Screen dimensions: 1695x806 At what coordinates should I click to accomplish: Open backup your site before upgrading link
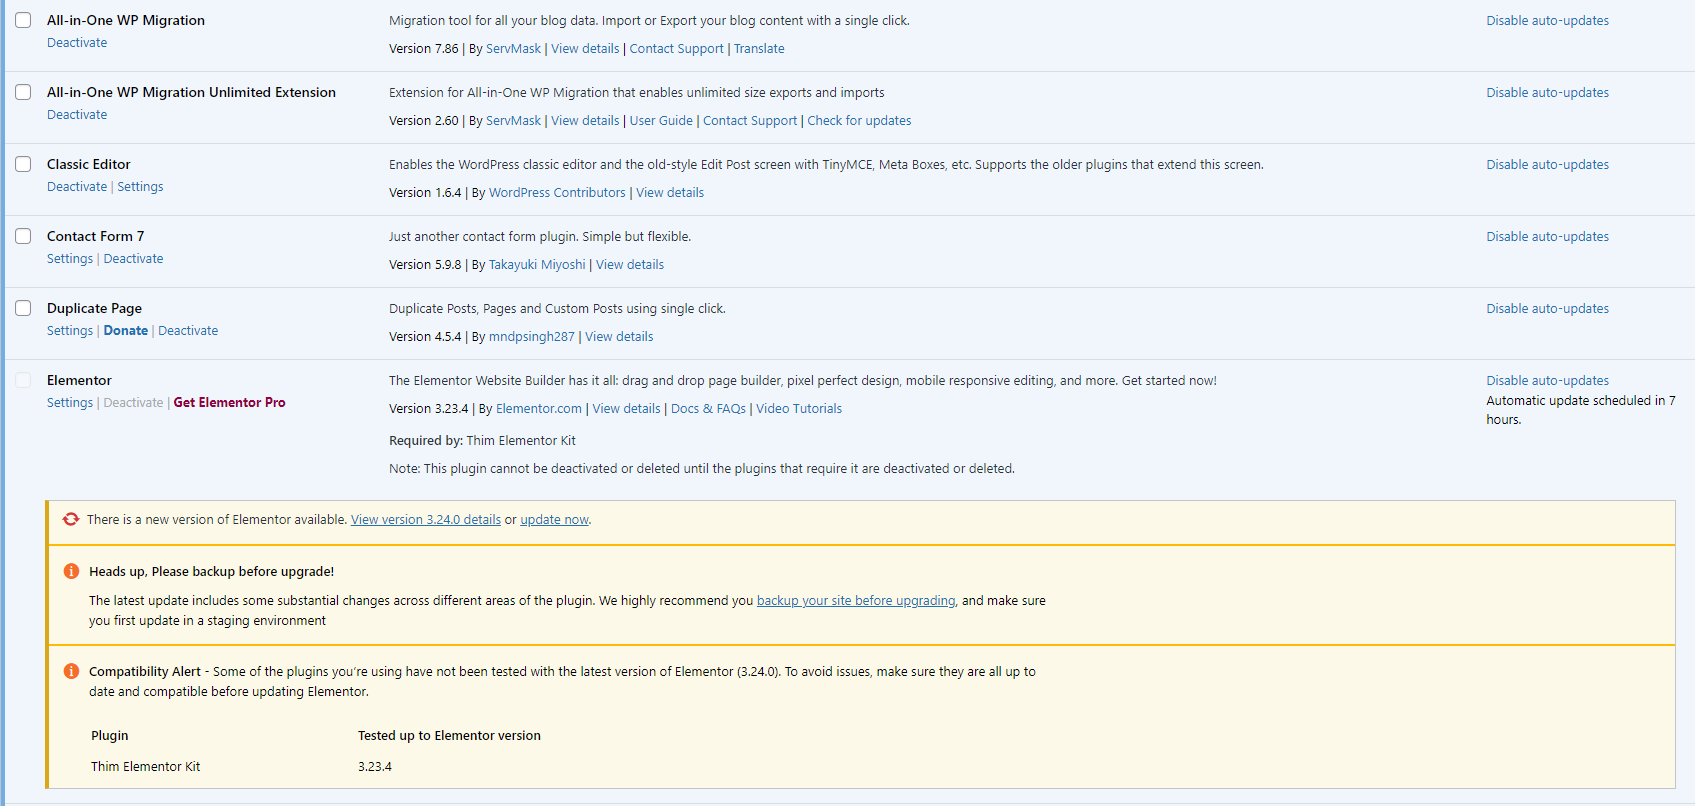pyautogui.click(x=856, y=601)
